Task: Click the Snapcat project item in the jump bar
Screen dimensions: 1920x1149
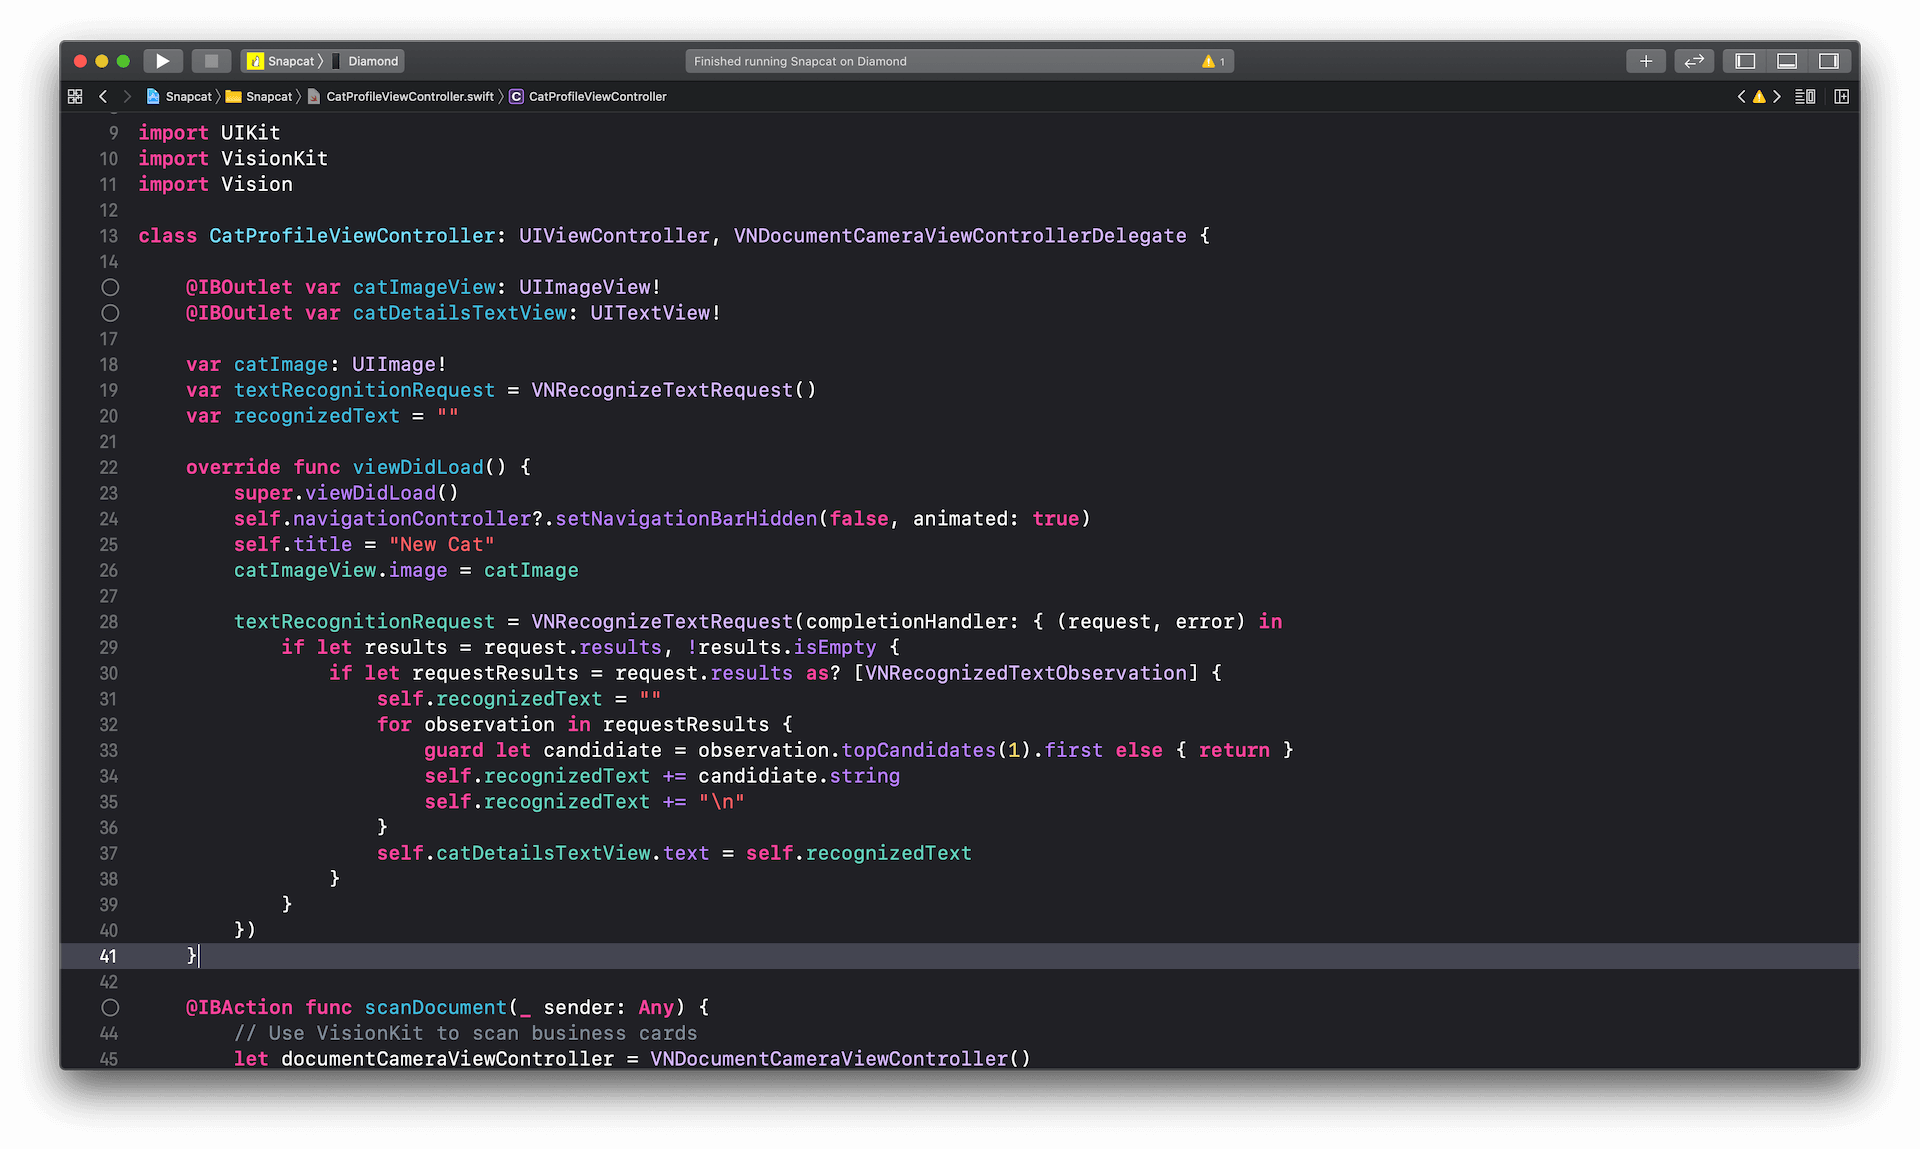Action: (188, 96)
